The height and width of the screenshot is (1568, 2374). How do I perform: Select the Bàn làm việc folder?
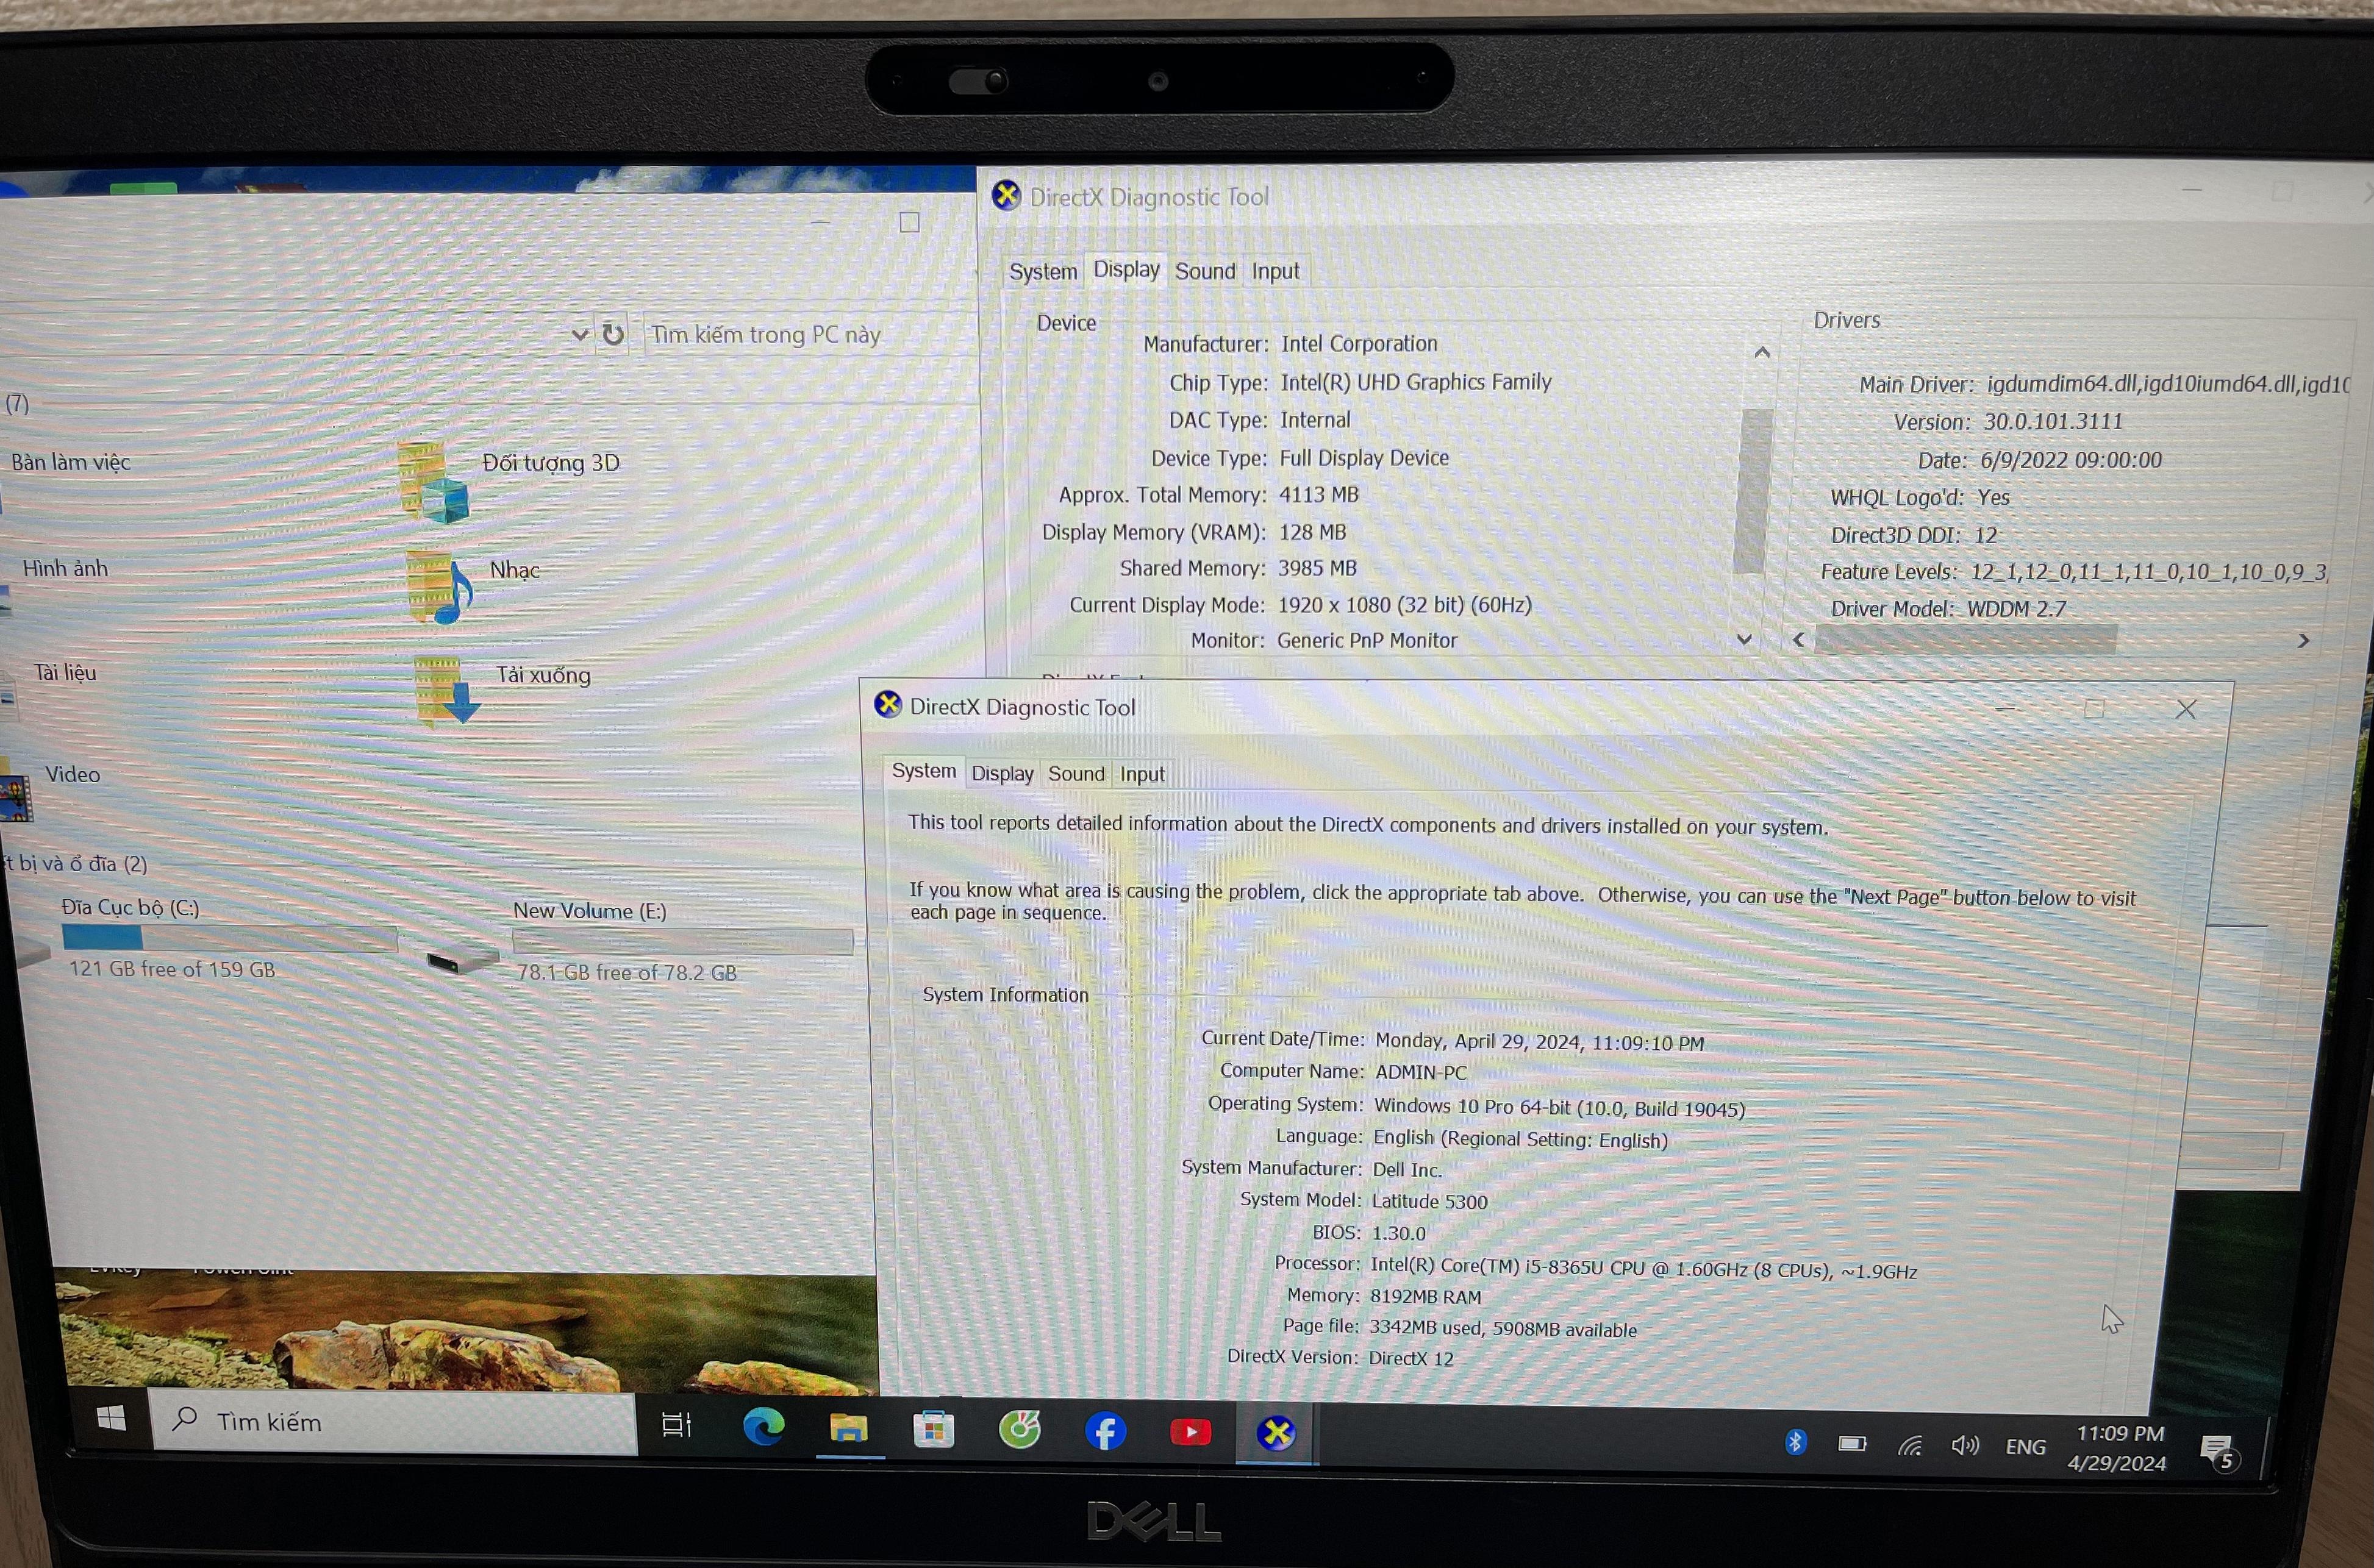70,462
